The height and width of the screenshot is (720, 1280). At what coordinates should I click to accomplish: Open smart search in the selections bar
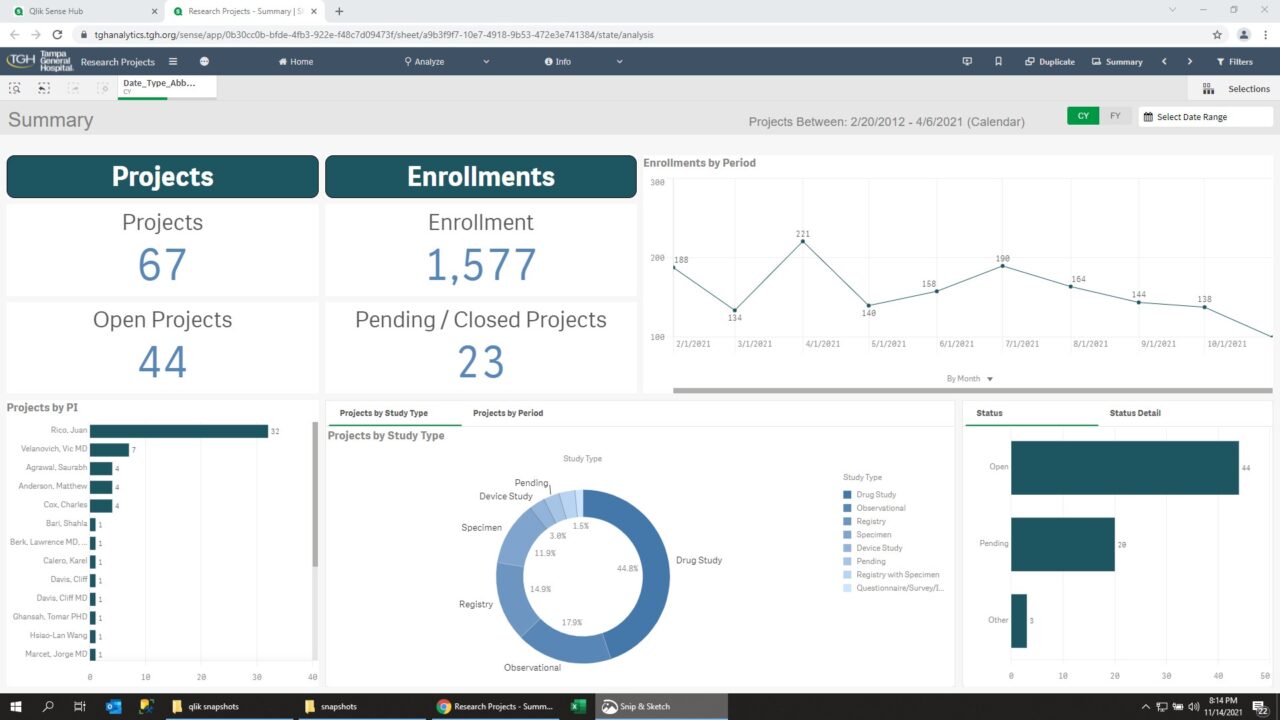tap(14, 88)
